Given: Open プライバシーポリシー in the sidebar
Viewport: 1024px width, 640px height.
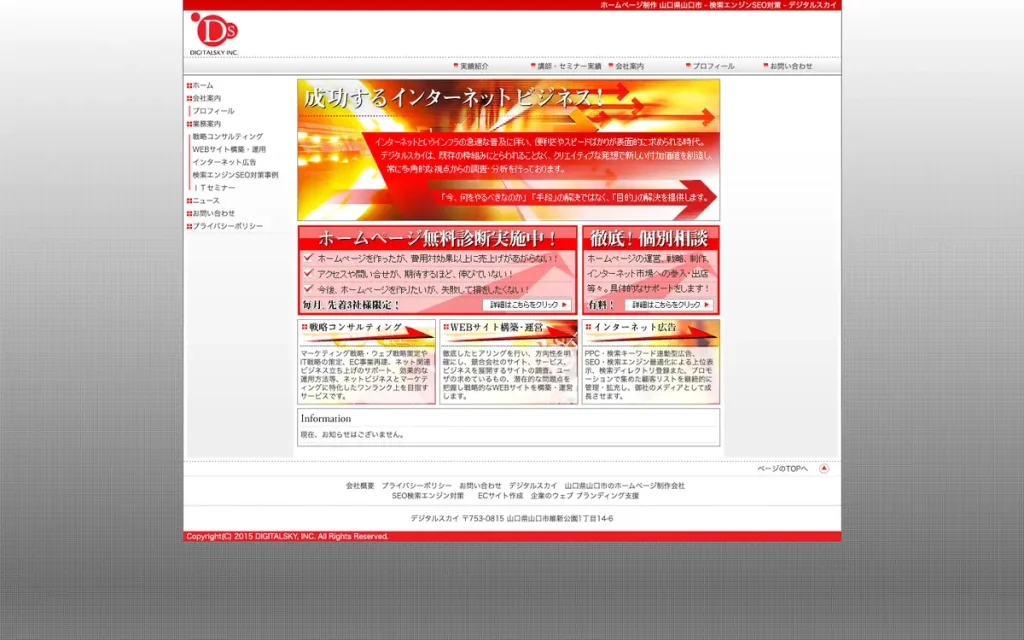Looking at the screenshot, I should pyautogui.click(x=227, y=226).
